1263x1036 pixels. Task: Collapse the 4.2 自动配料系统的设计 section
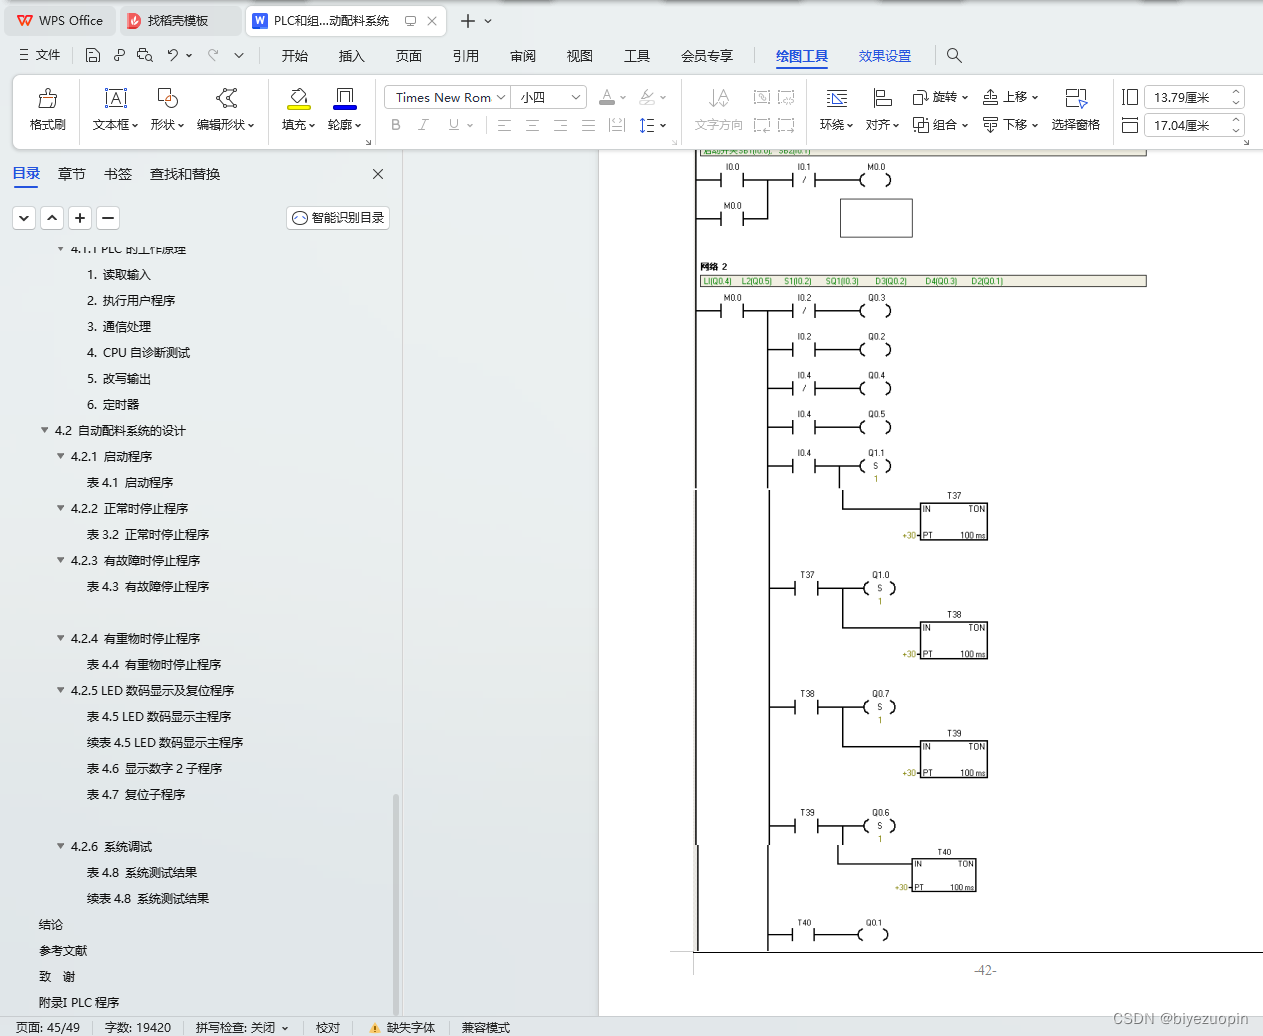coord(44,430)
